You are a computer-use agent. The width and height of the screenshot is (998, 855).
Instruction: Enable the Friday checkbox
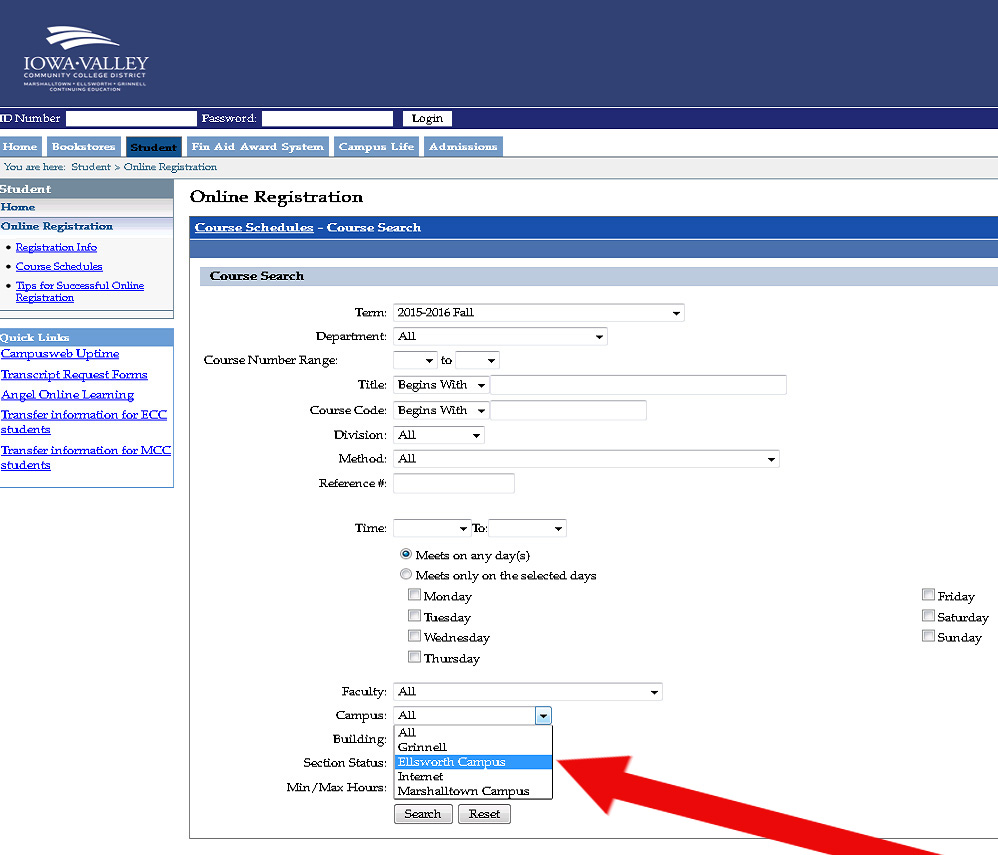[928, 595]
